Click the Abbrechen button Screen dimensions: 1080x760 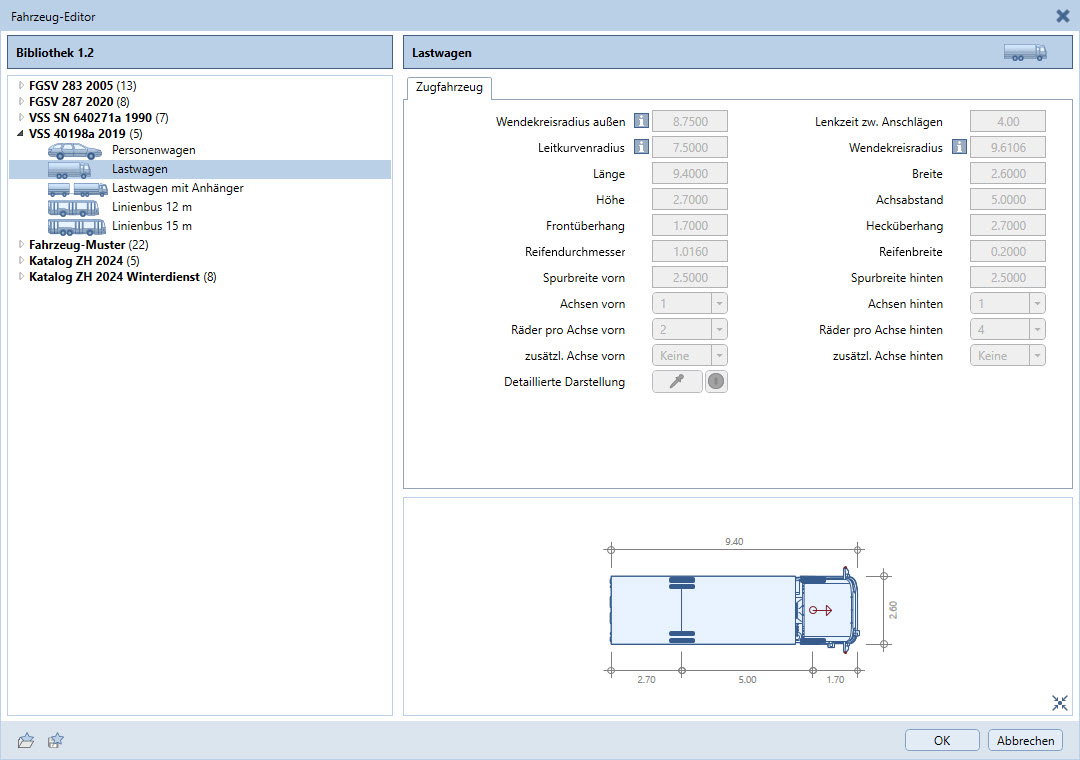pos(1024,741)
